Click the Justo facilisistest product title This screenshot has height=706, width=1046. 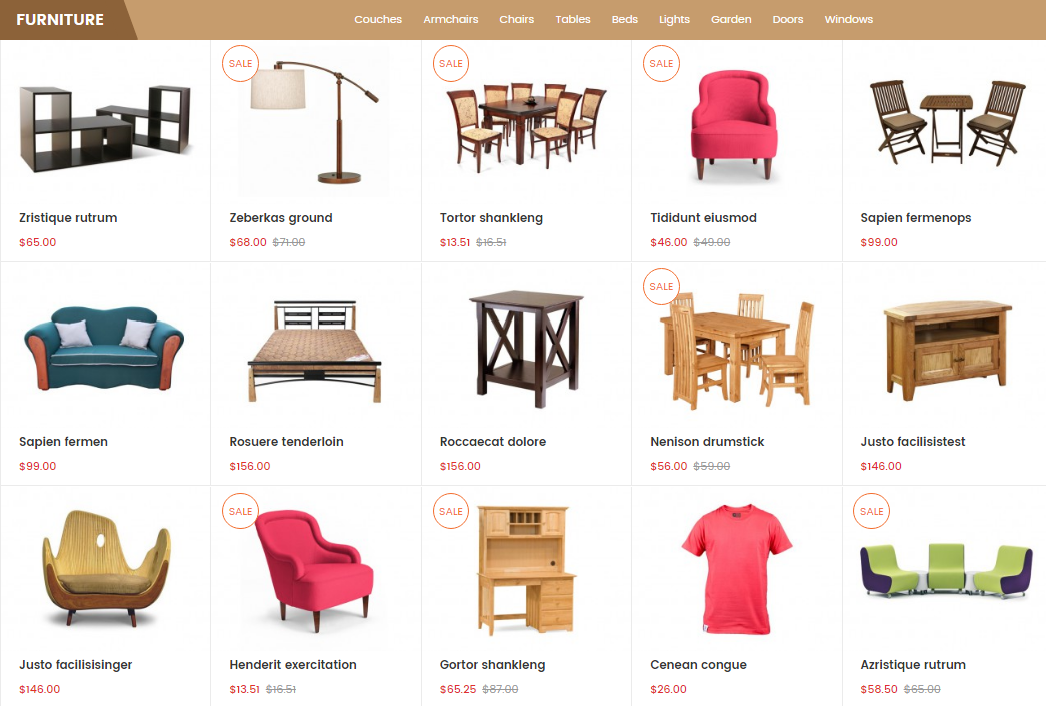[x=913, y=442]
